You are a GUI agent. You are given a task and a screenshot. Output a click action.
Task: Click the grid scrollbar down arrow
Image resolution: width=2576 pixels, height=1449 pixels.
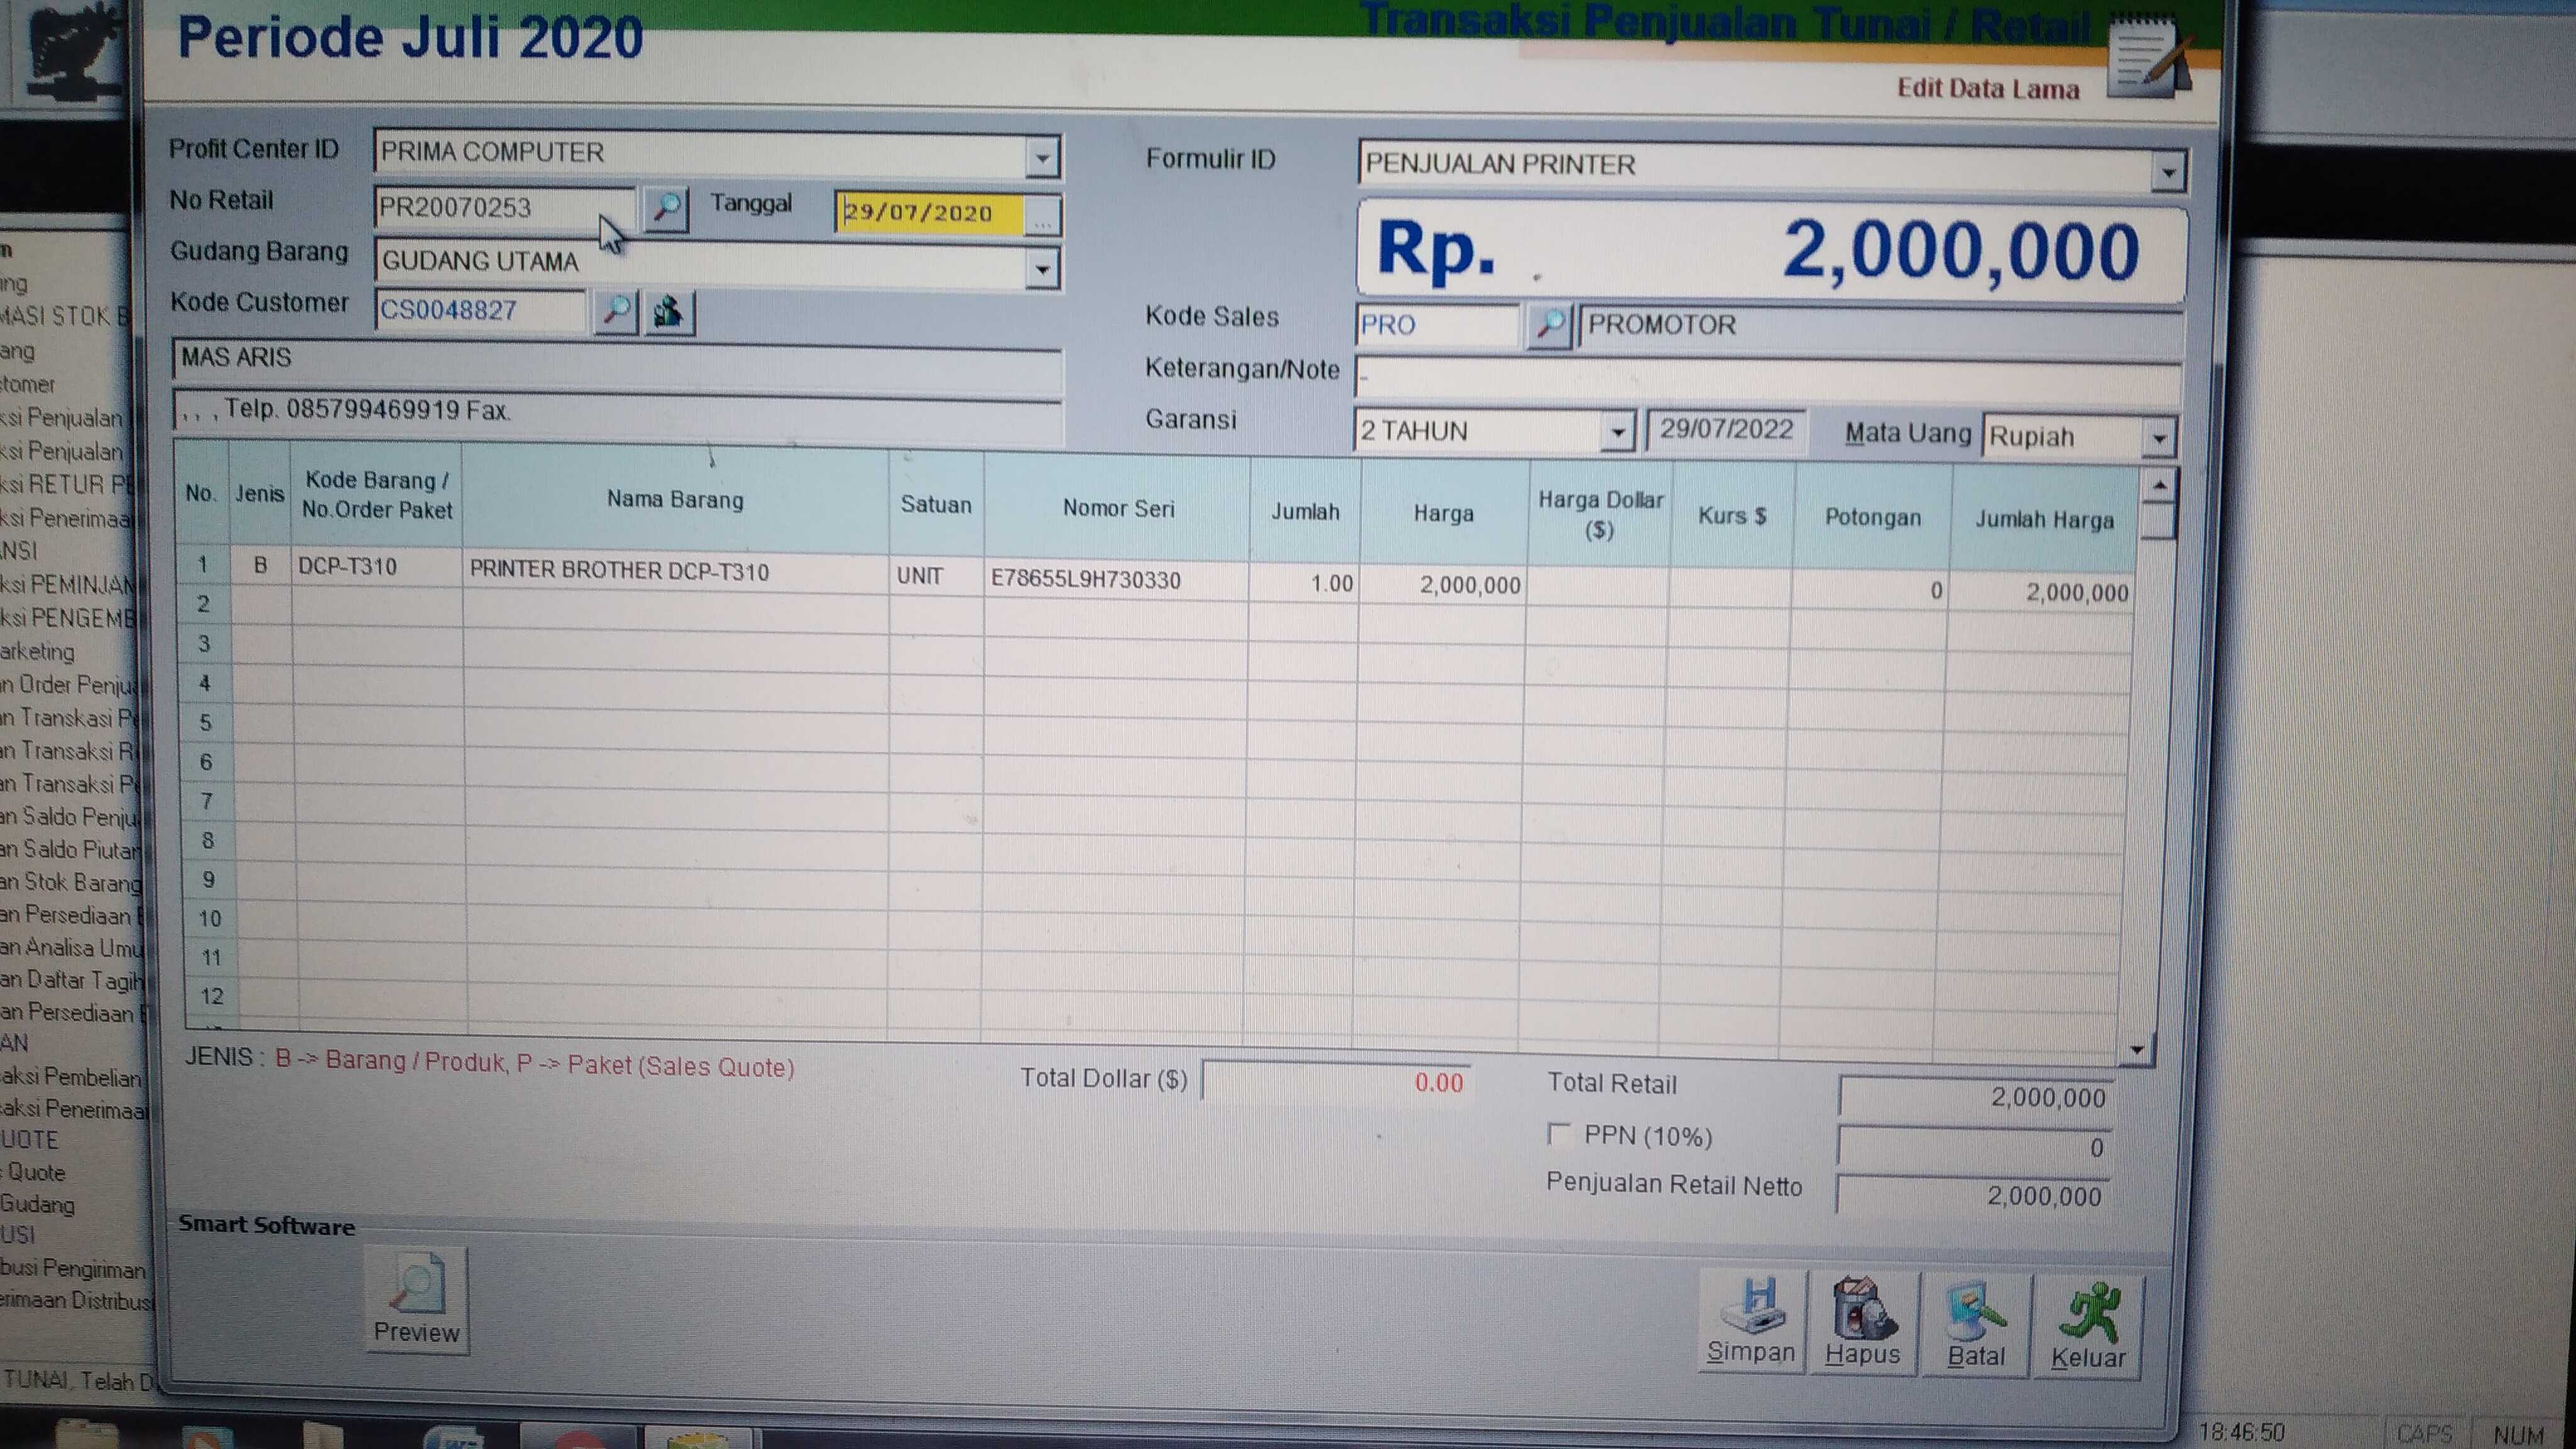point(2136,1050)
